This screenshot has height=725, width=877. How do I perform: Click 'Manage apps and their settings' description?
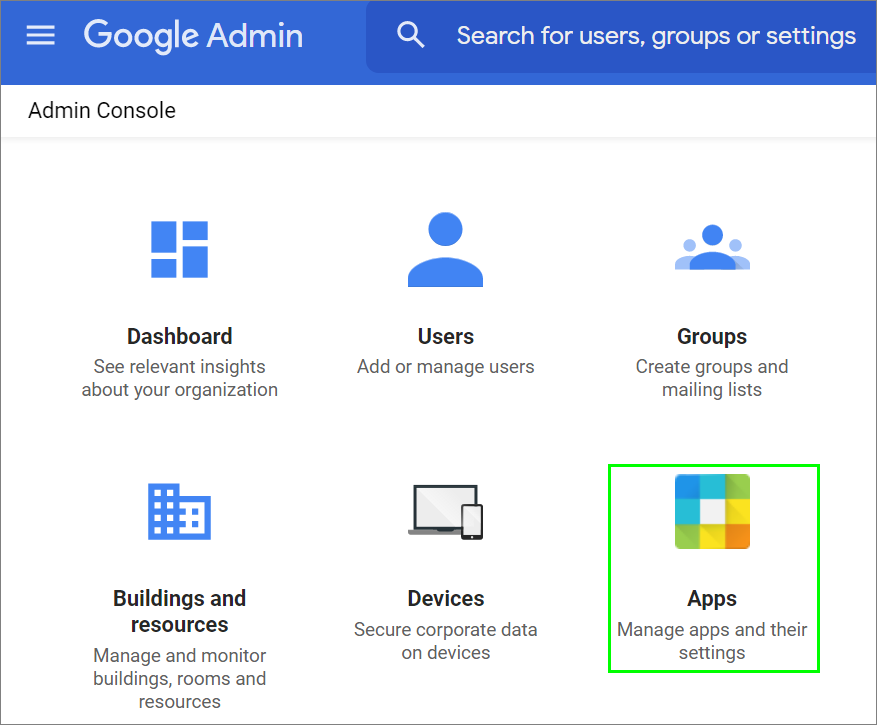point(712,641)
